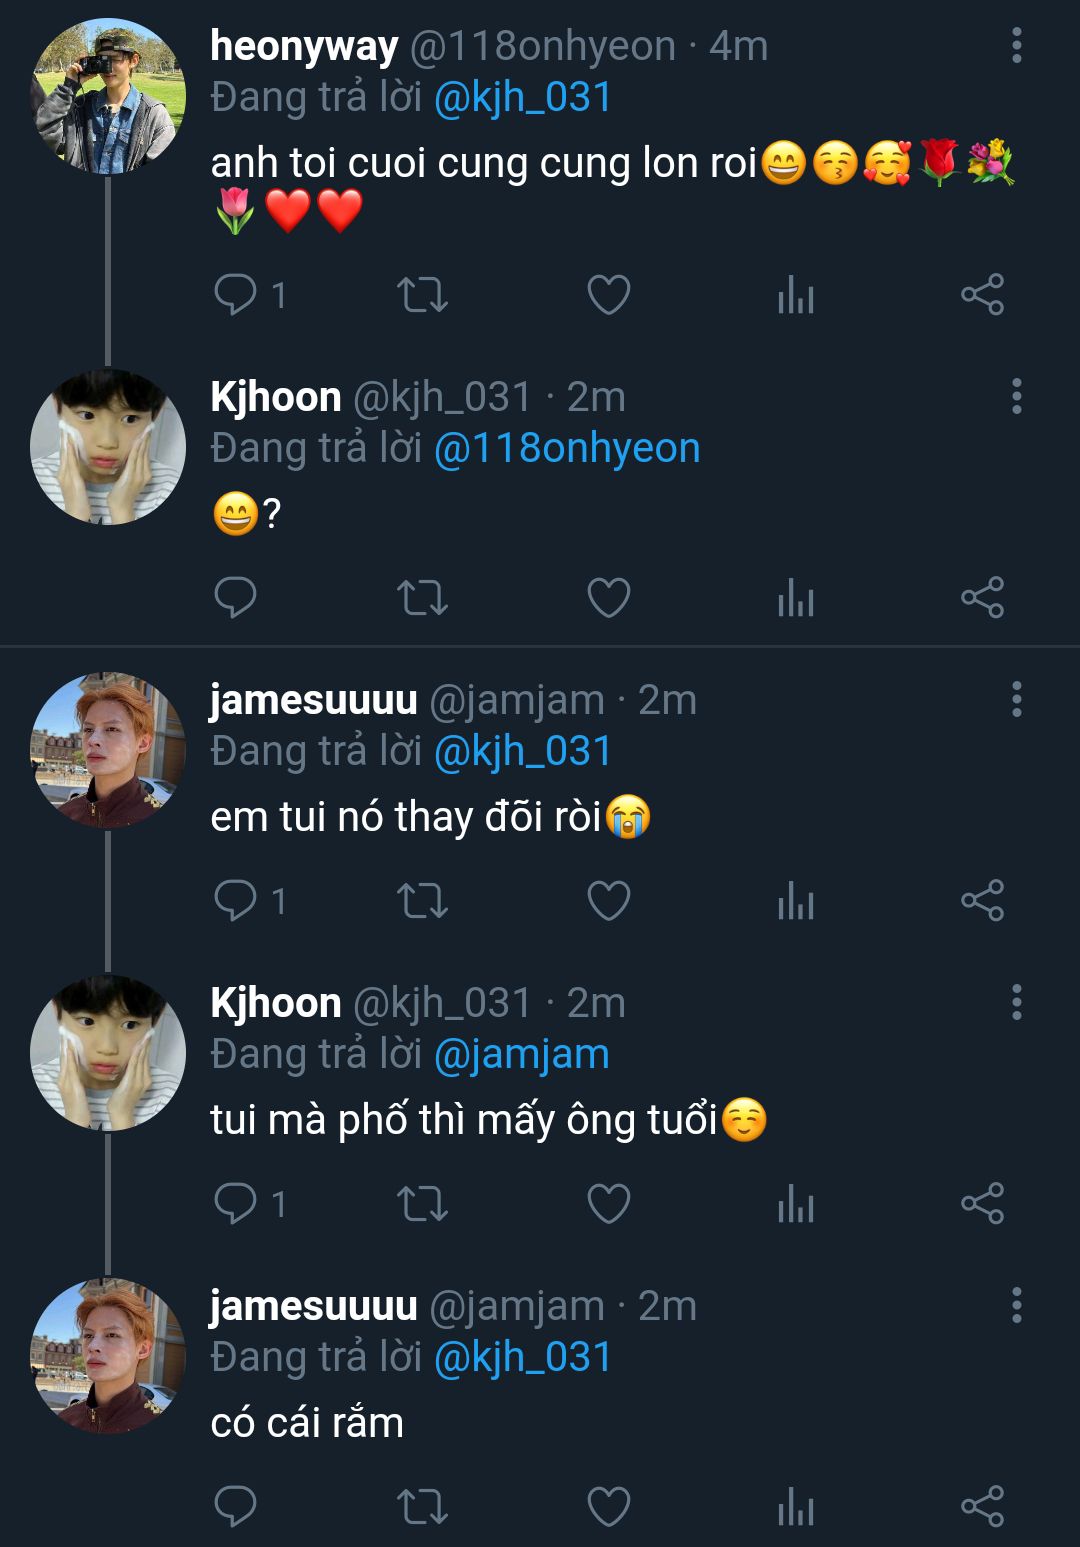View analytics on Kjhoon's "tui mà phố" tweet
The image size is (1080, 1547).
(x=796, y=1204)
